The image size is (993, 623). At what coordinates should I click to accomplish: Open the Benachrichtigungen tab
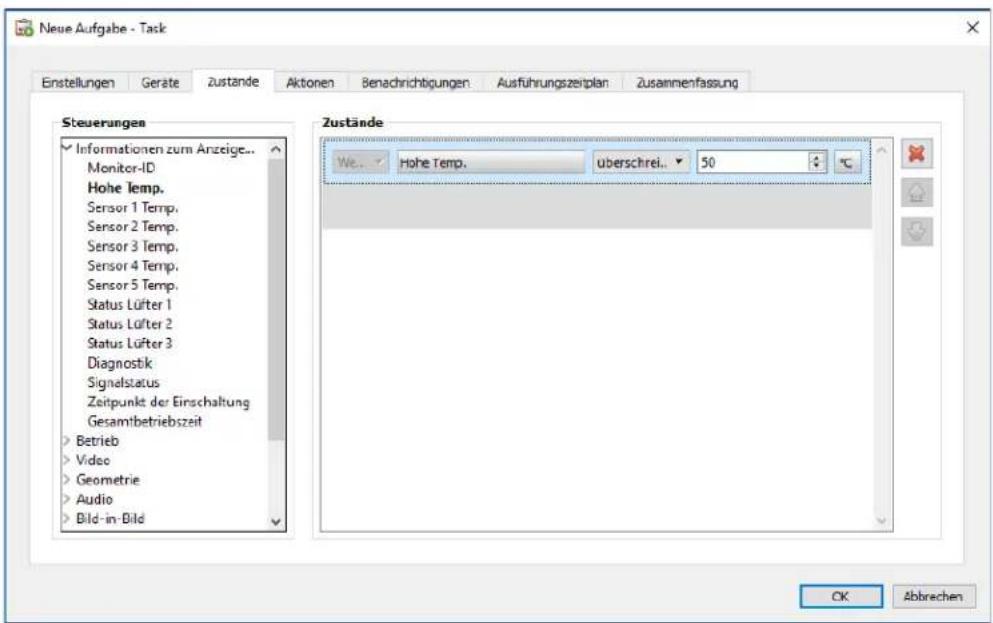pyautogui.click(x=415, y=82)
